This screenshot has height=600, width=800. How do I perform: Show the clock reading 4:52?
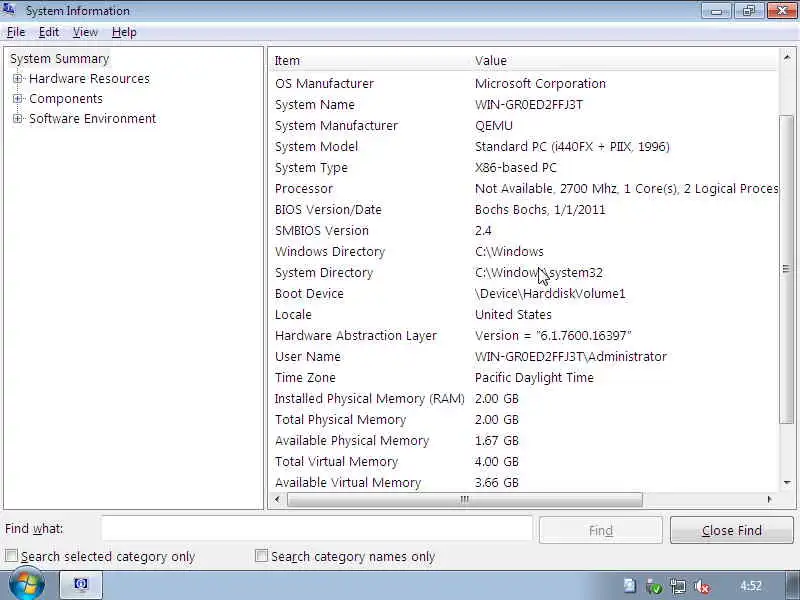[751, 586]
